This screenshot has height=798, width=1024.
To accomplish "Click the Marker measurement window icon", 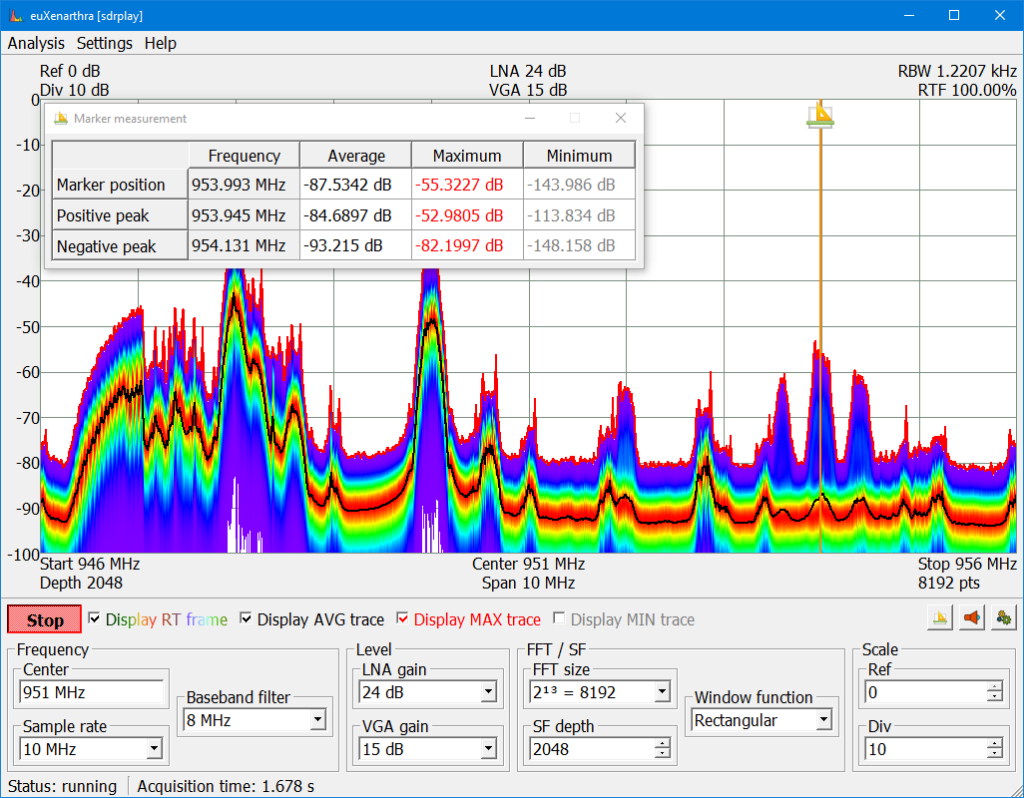I will (60, 118).
